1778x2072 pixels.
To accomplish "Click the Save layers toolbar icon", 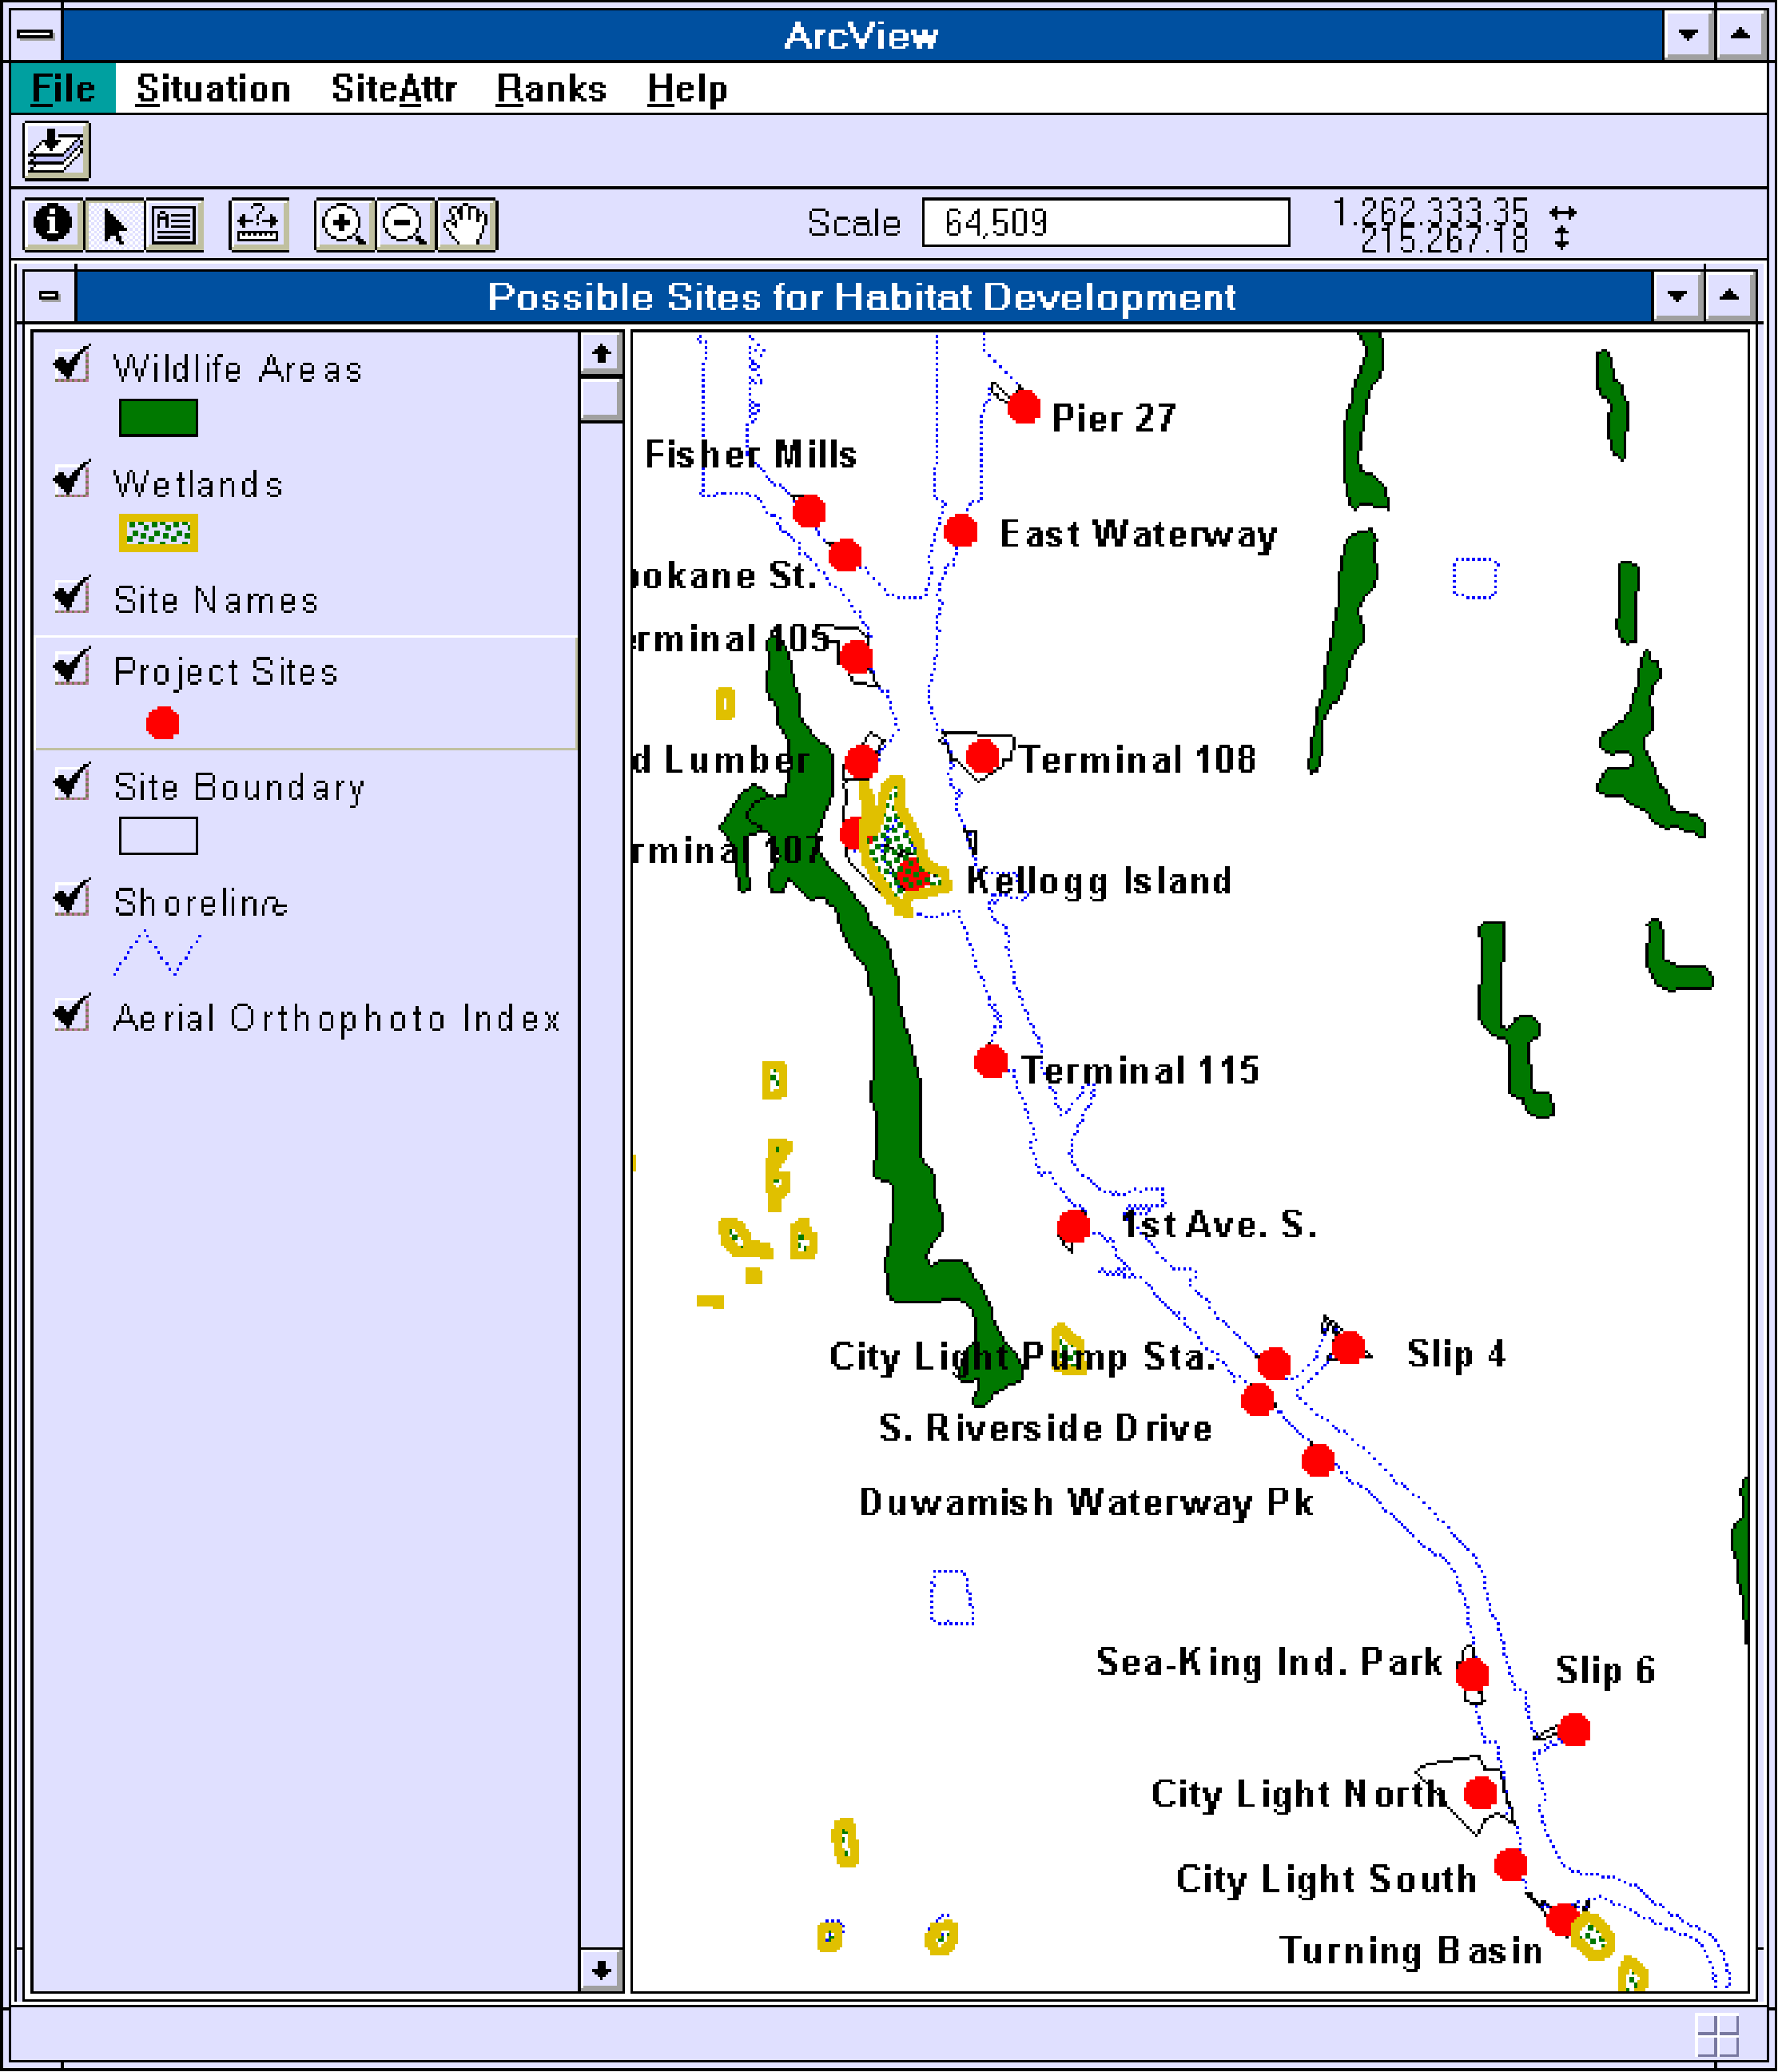I will click(x=56, y=151).
